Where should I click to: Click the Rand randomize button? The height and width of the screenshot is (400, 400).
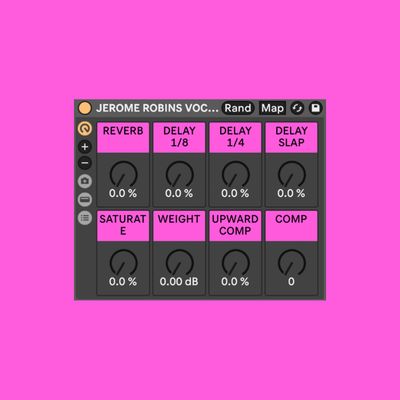tap(238, 108)
